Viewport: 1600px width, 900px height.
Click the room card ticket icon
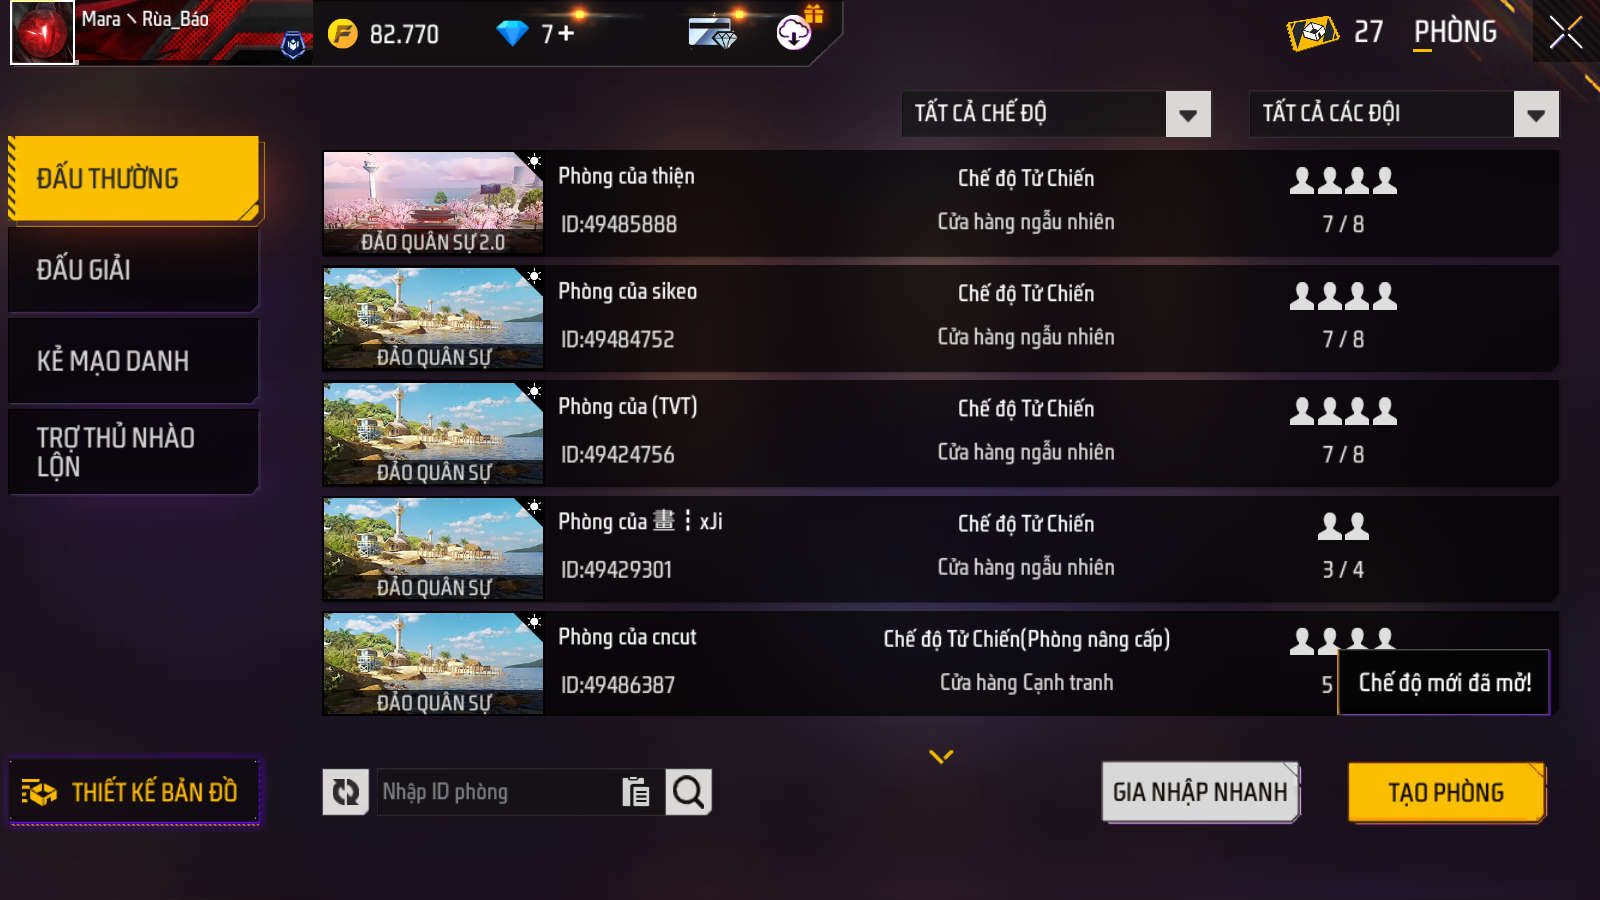pyautogui.click(x=1312, y=33)
